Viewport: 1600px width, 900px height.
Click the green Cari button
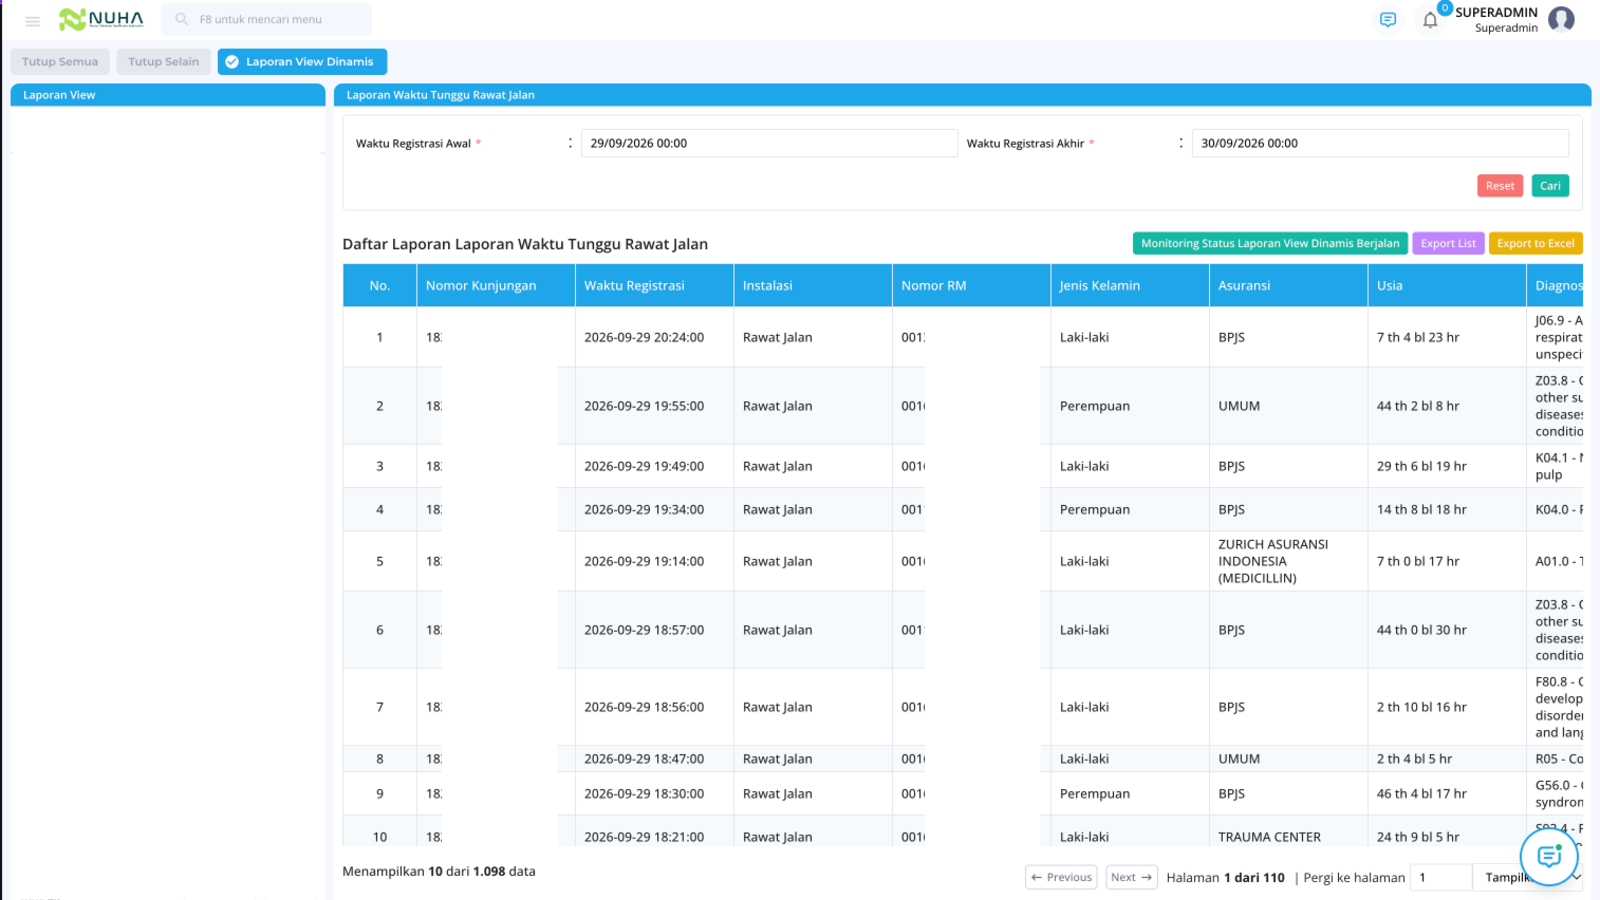(1550, 186)
